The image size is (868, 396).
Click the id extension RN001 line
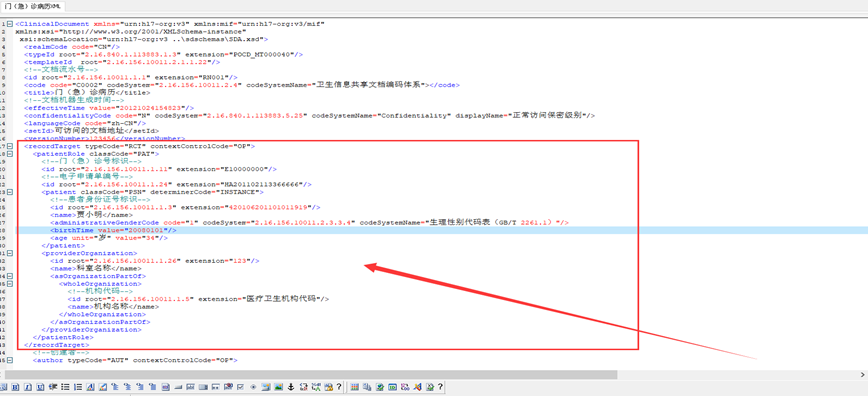click(x=131, y=77)
